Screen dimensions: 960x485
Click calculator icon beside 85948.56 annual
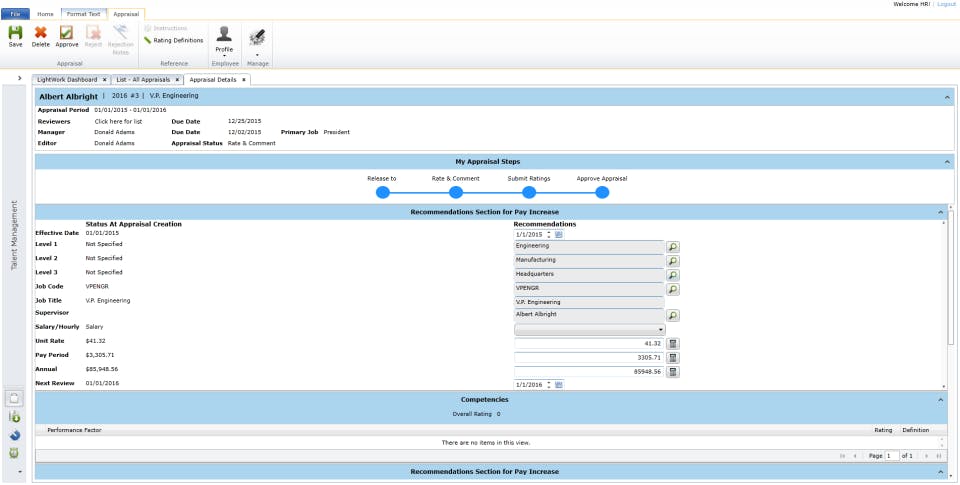(672, 372)
